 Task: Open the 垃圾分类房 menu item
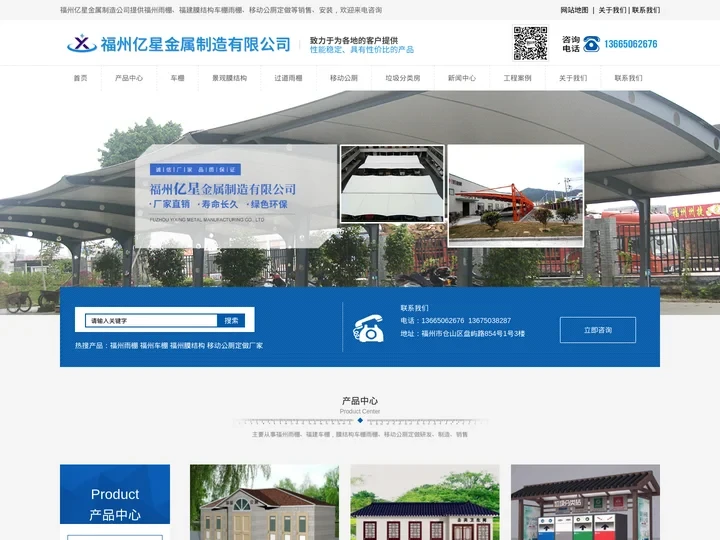pyautogui.click(x=403, y=78)
